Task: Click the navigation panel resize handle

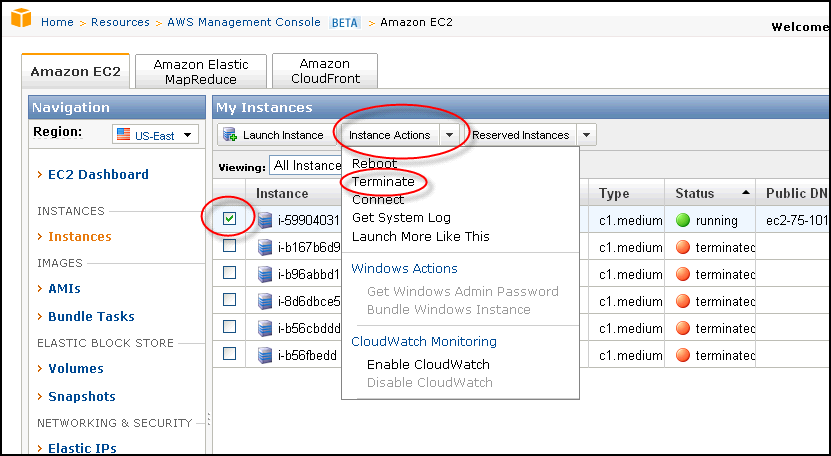Action: point(208,420)
